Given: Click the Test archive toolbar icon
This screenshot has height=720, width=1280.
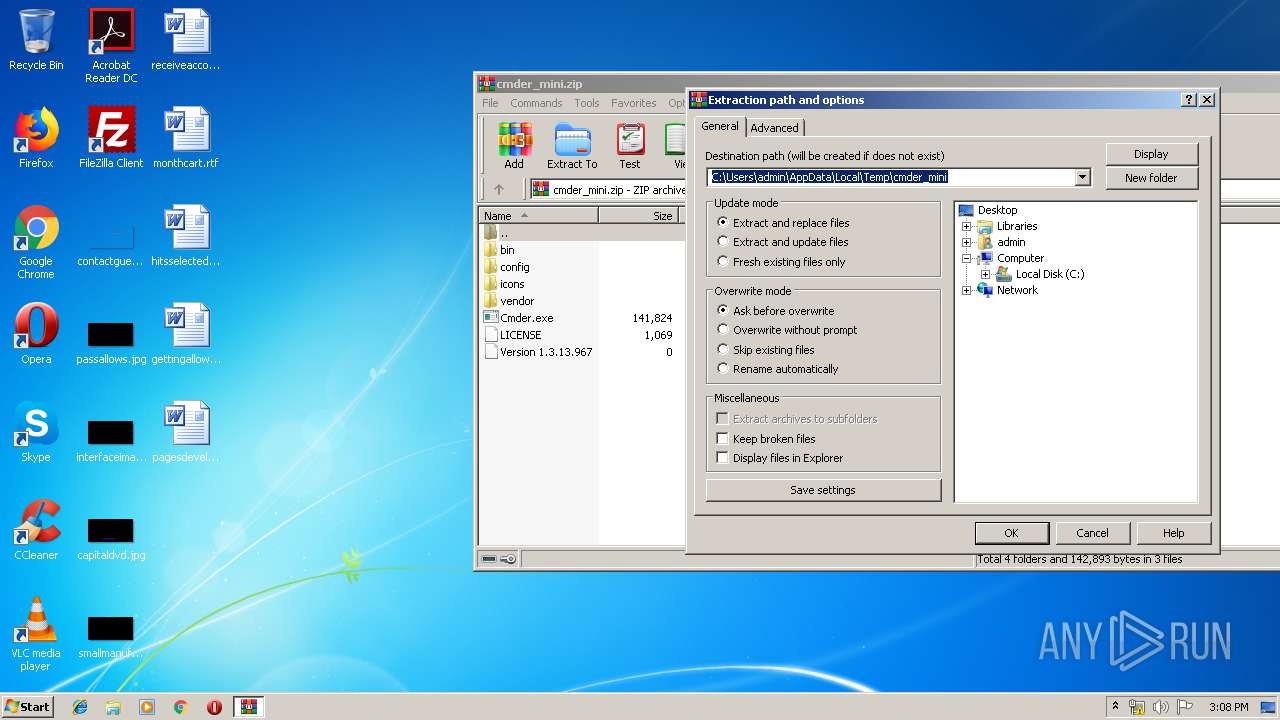Looking at the screenshot, I should (x=629, y=146).
